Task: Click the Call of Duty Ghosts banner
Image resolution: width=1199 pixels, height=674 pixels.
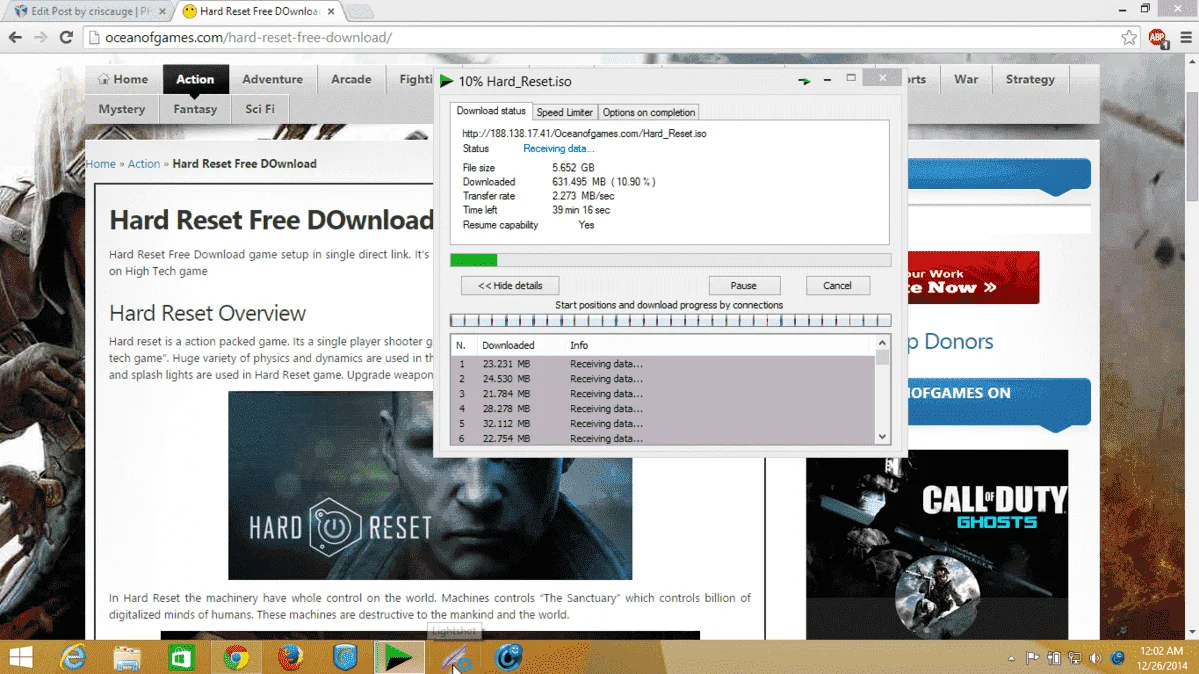Action: (937, 545)
